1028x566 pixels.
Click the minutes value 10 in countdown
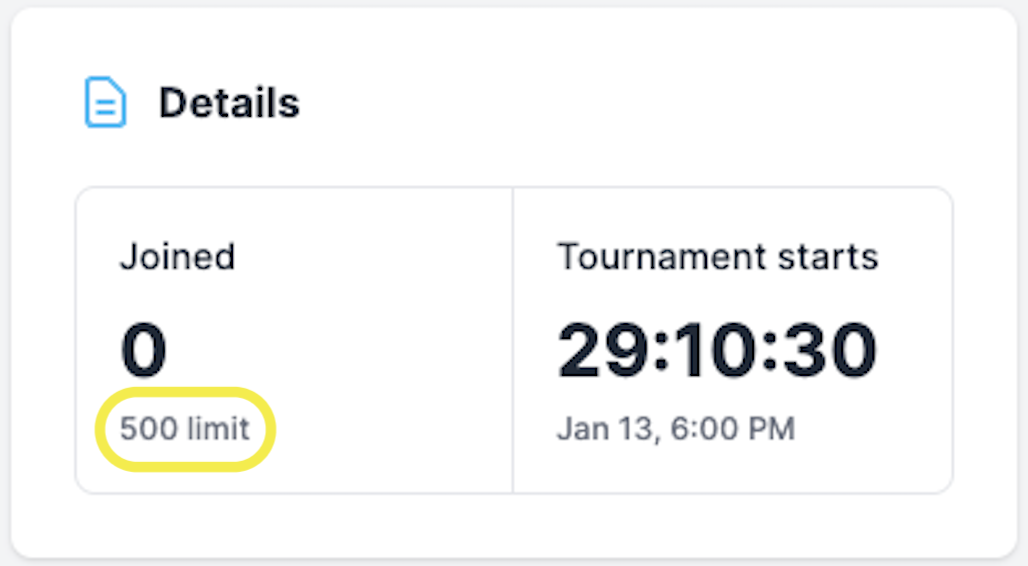tap(716, 350)
